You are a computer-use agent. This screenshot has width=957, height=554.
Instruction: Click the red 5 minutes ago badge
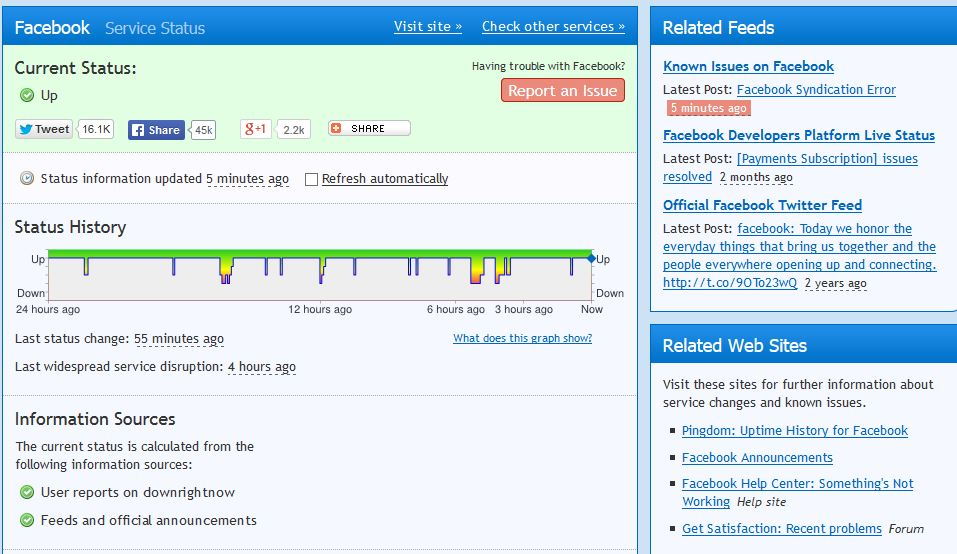click(x=709, y=108)
